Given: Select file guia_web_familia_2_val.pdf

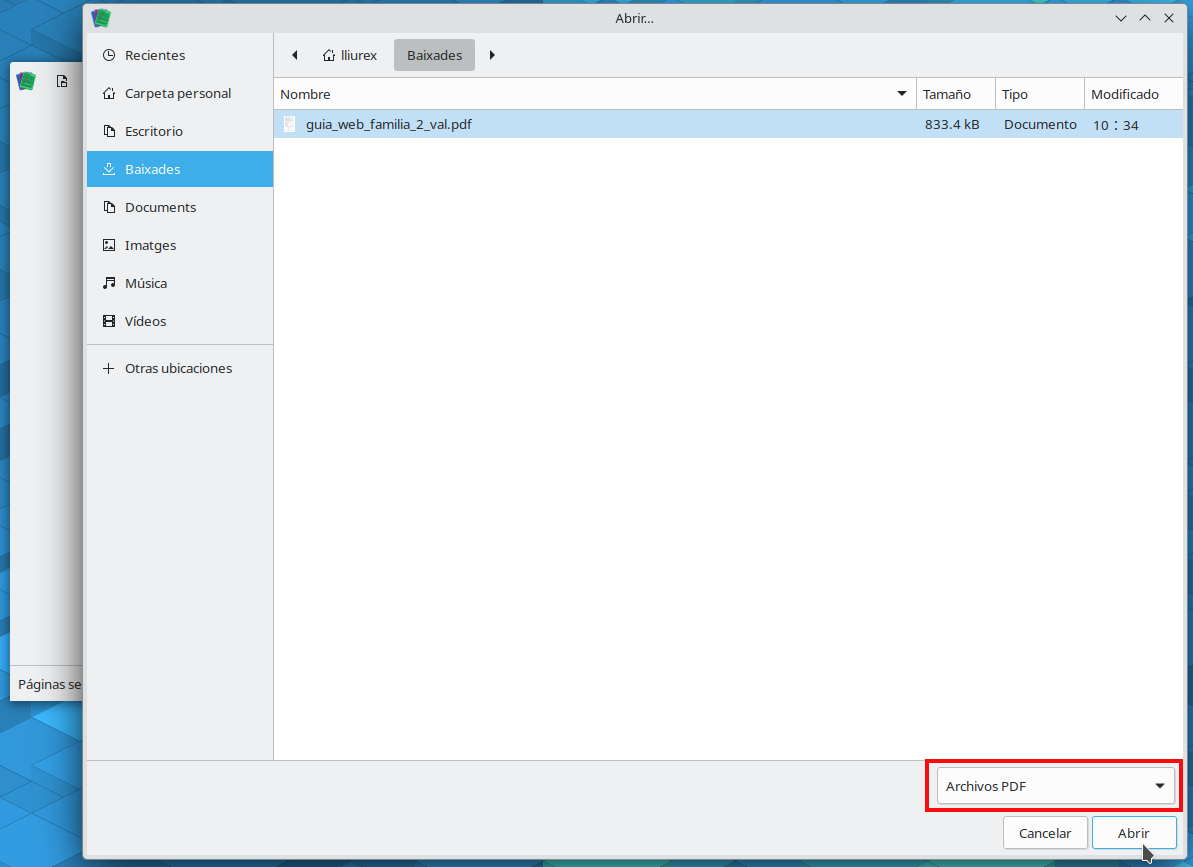Looking at the screenshot, I should pyautogui.click(x=728, y=124).
